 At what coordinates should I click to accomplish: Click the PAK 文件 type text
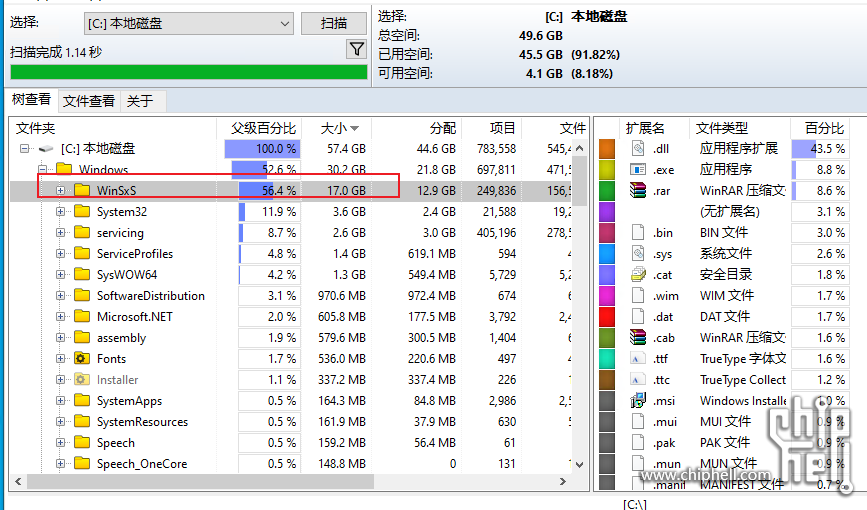click(725, 443)
